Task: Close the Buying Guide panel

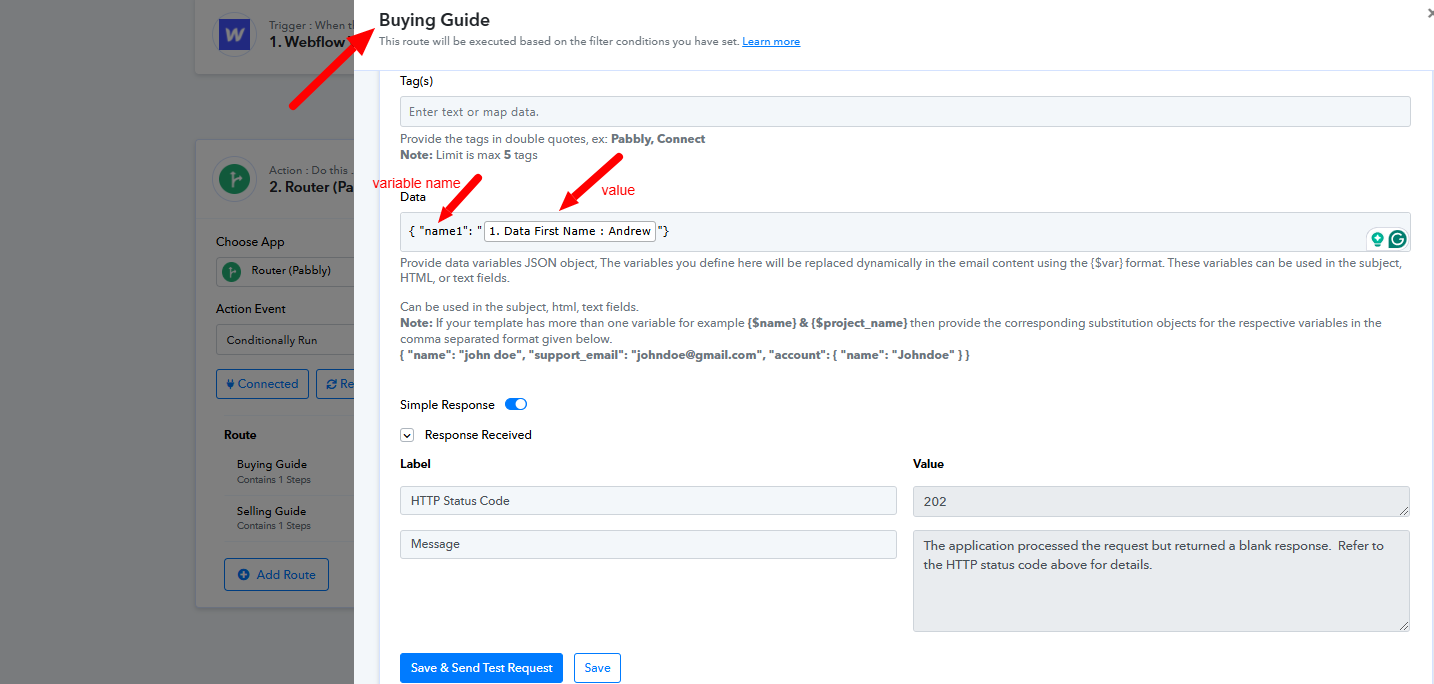Action: coord(1428,14)
